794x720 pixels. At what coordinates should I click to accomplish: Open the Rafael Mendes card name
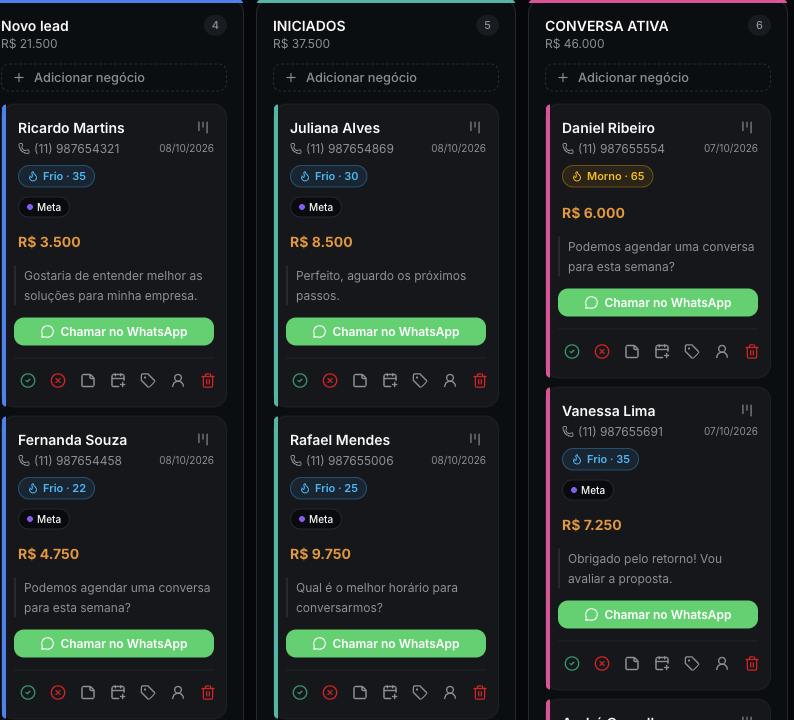pos(340,440)
